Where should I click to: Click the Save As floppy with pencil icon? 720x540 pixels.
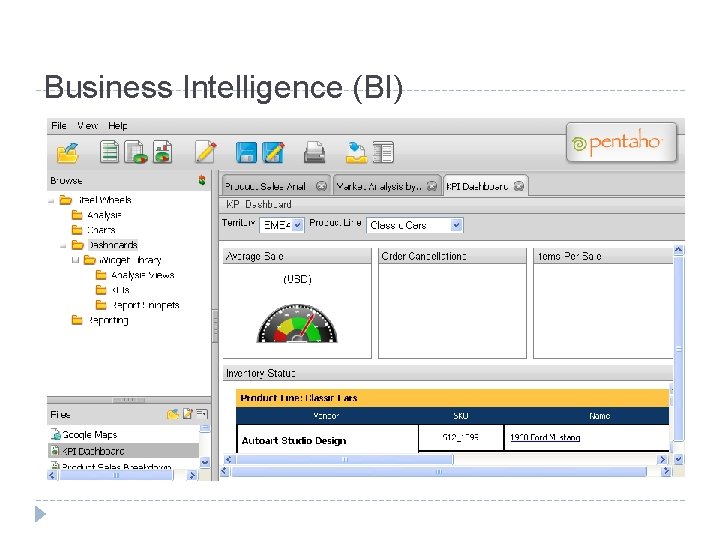click(273, 152)
